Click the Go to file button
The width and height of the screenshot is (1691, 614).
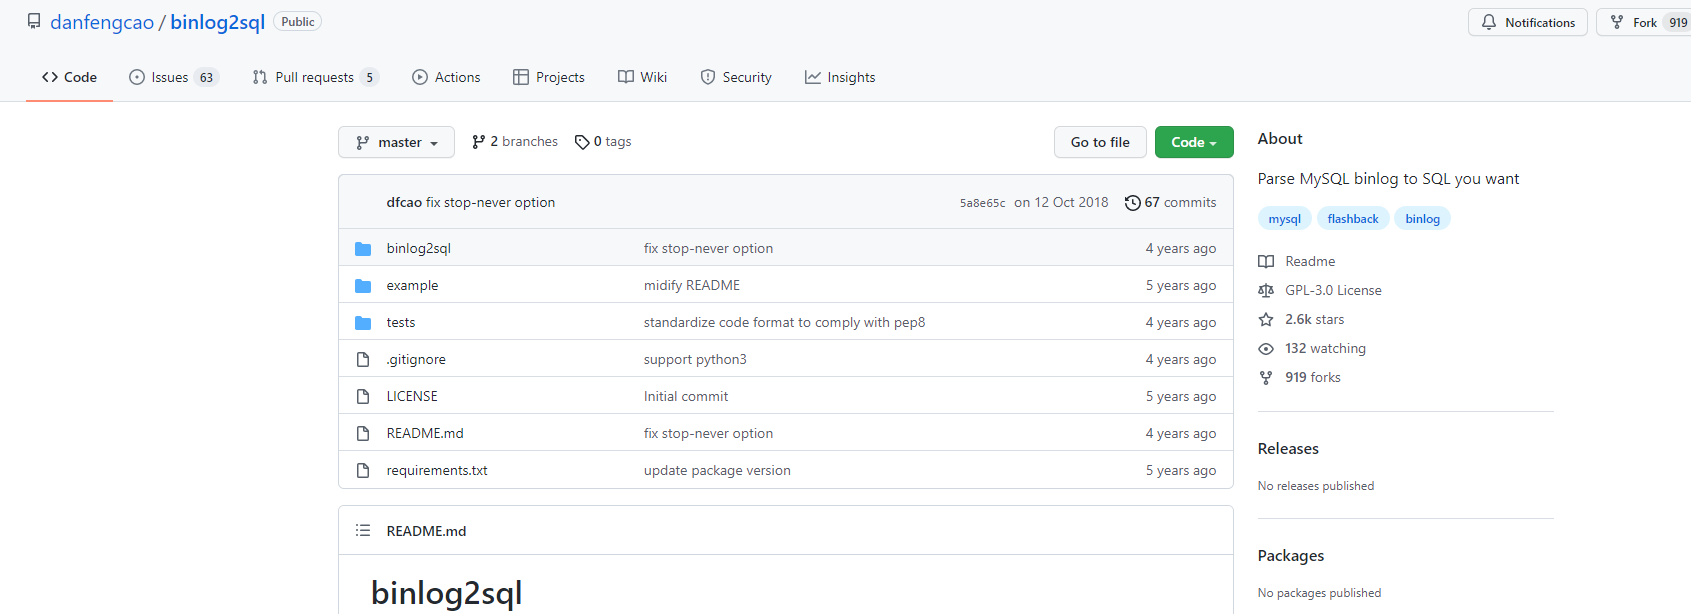coord(1100,142)
